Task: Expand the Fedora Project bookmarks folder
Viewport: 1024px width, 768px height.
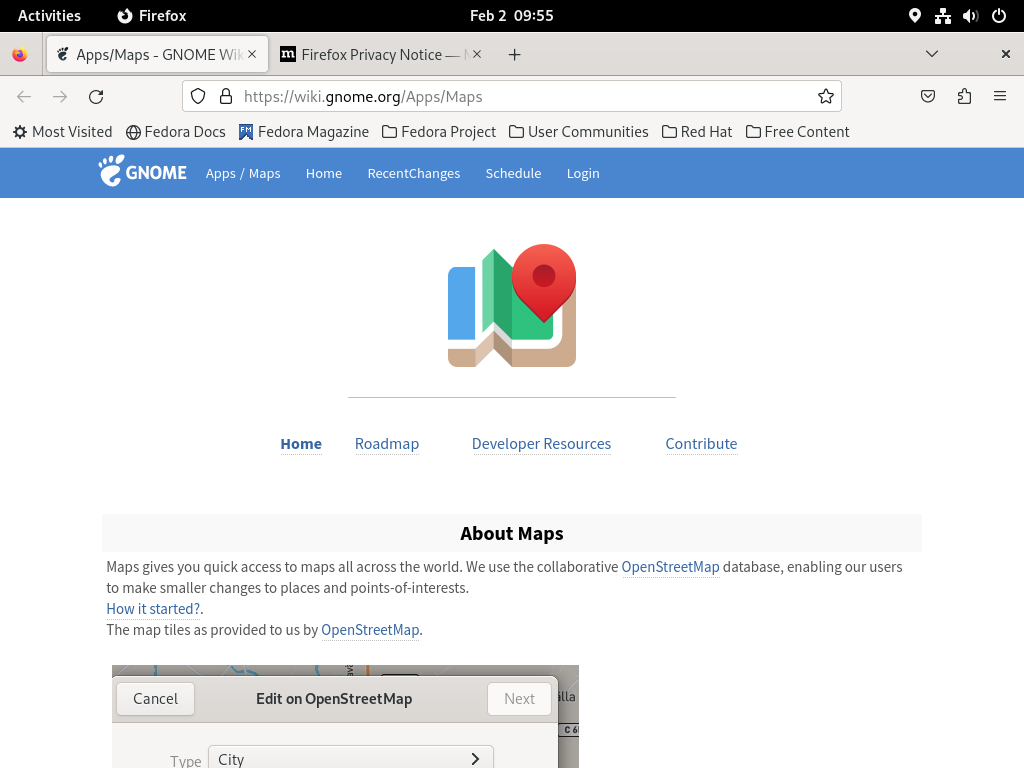Action: tap(439, 132)
